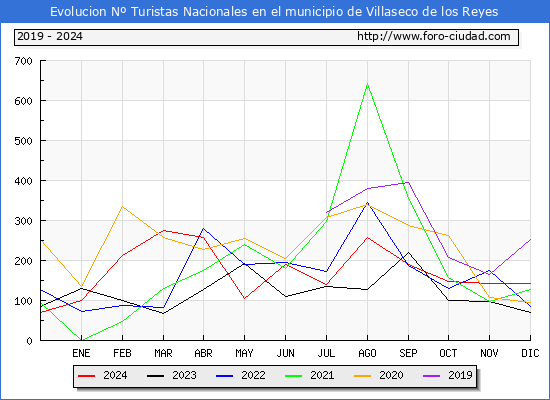Click the MAR month axis label

tap(163, 353)
